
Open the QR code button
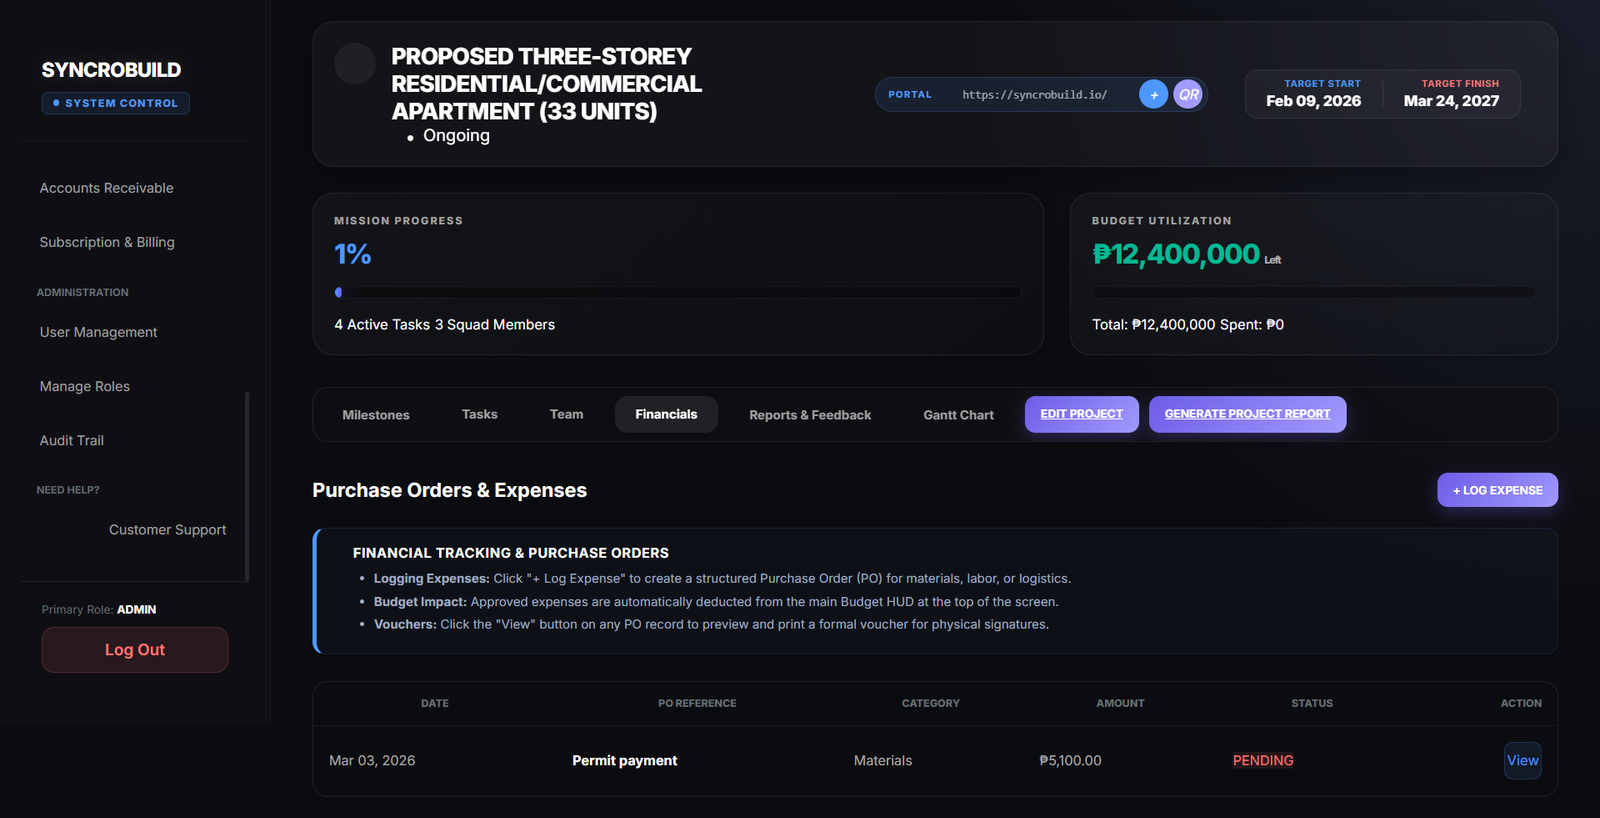[x=1188, y=94]
